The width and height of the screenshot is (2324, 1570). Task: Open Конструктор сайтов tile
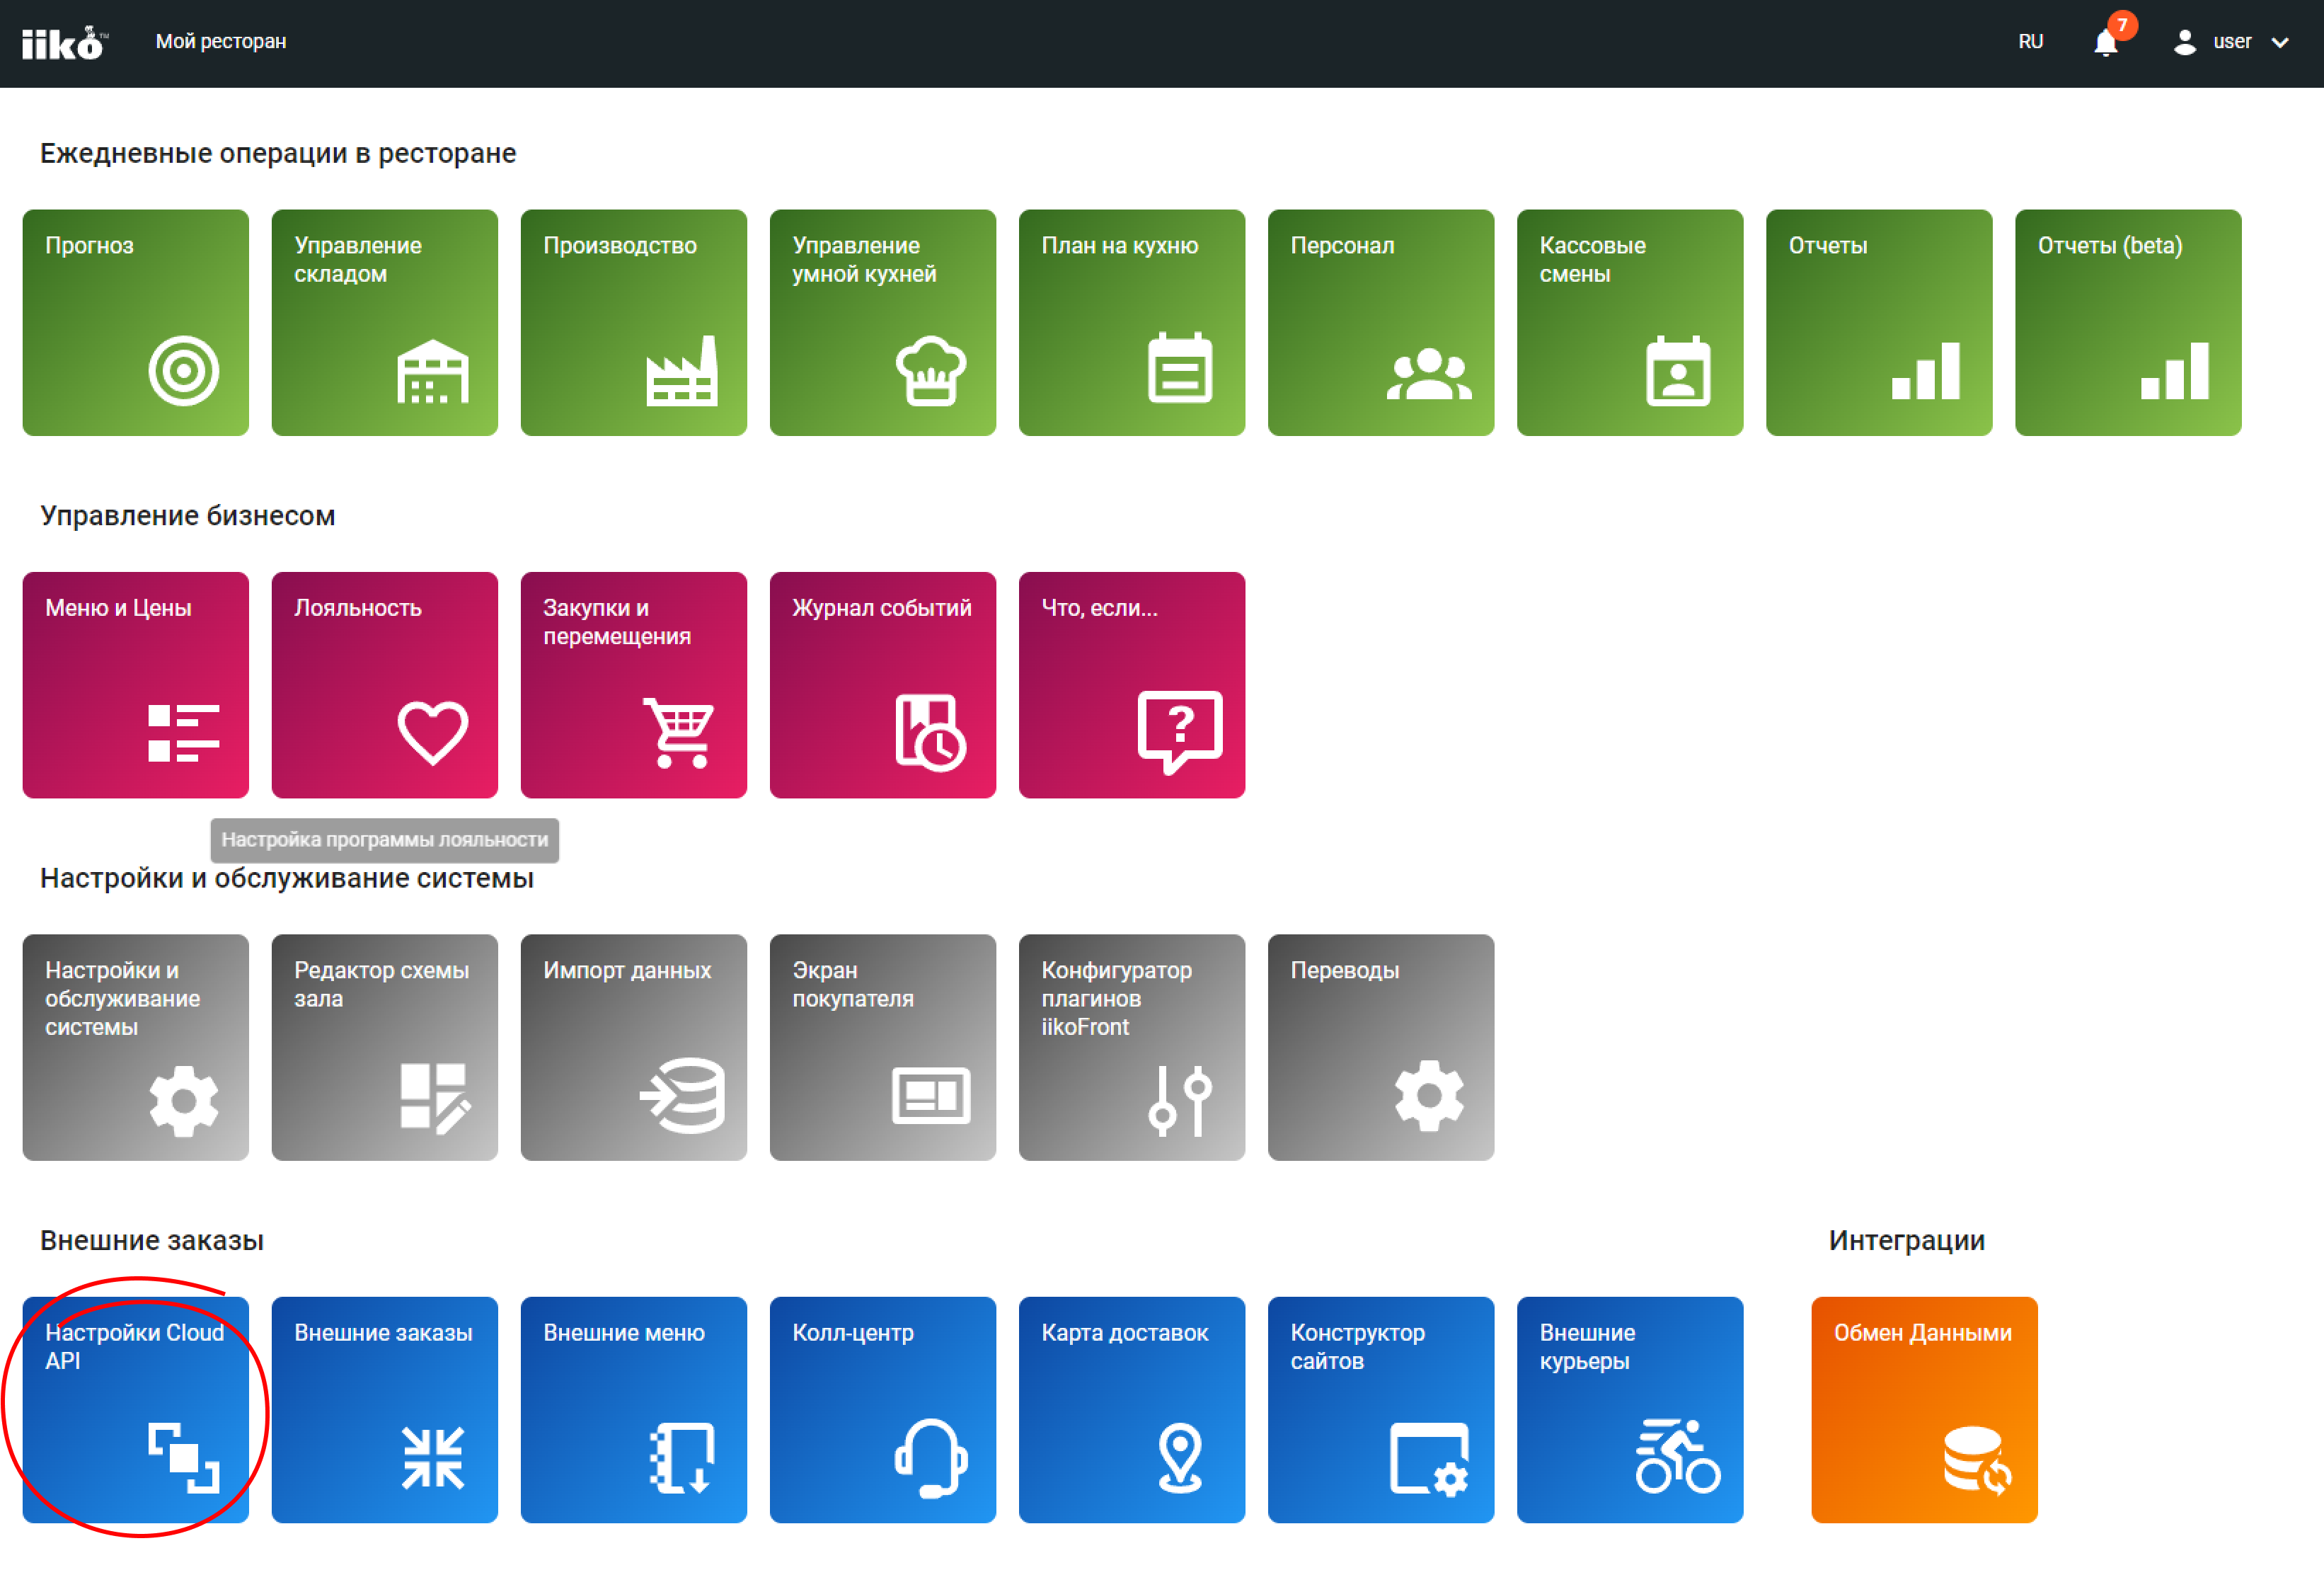click(1380, 1410)
